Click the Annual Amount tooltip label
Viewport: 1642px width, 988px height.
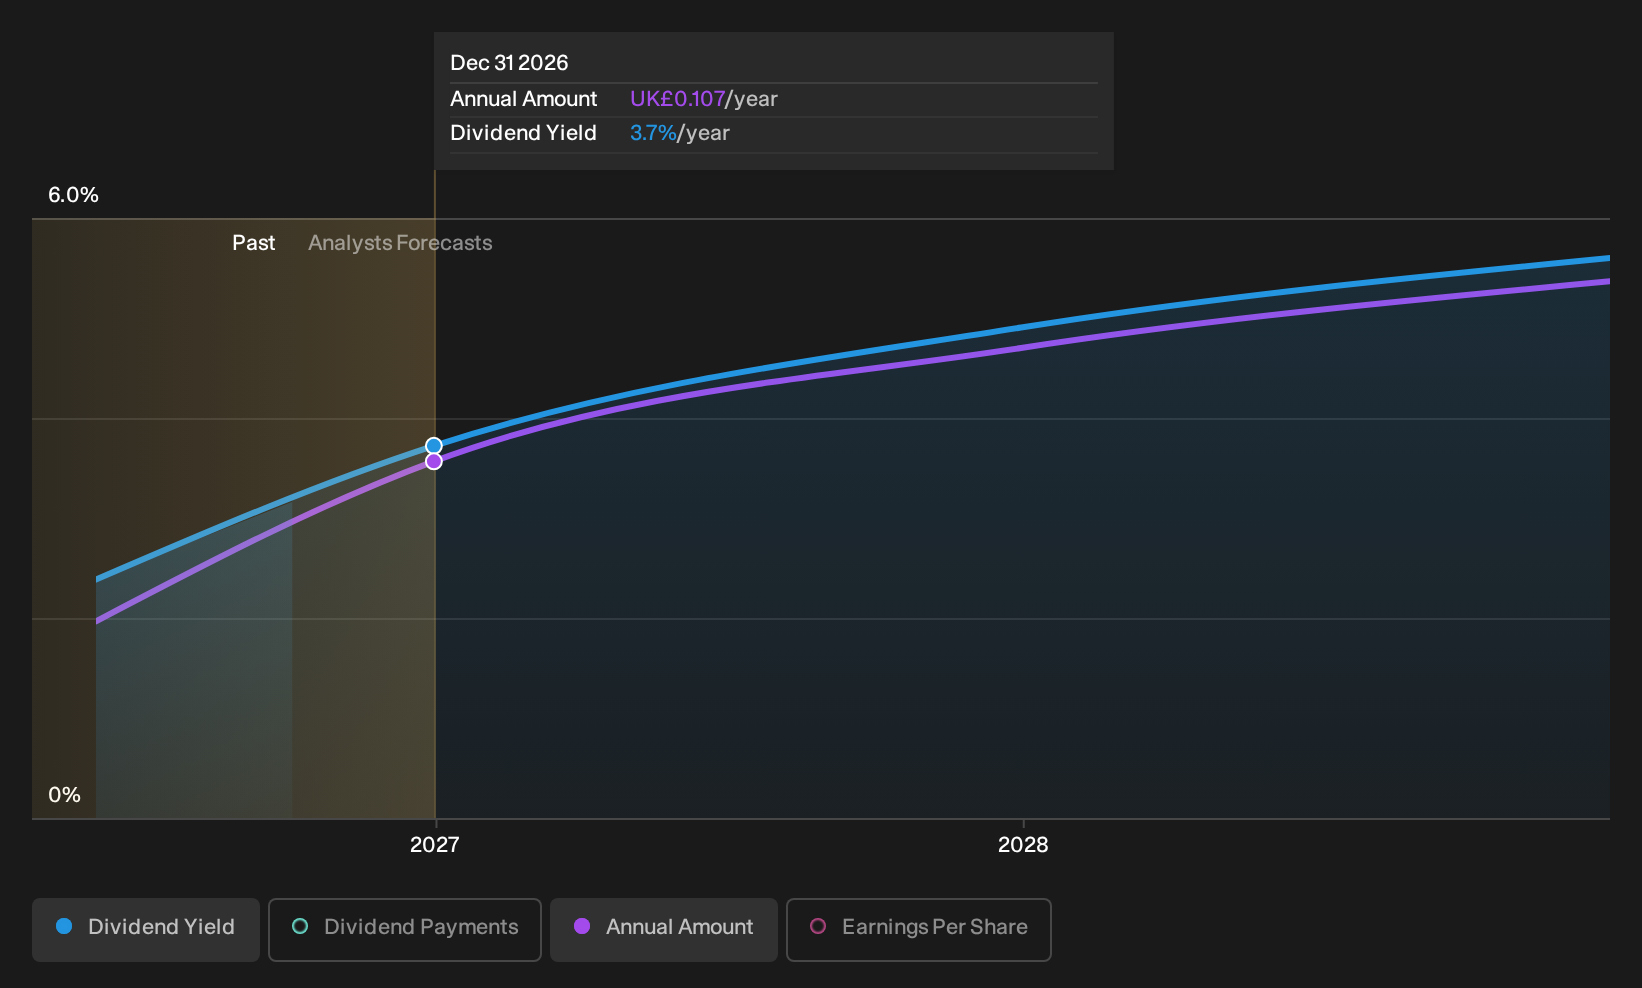pos(523,99)
